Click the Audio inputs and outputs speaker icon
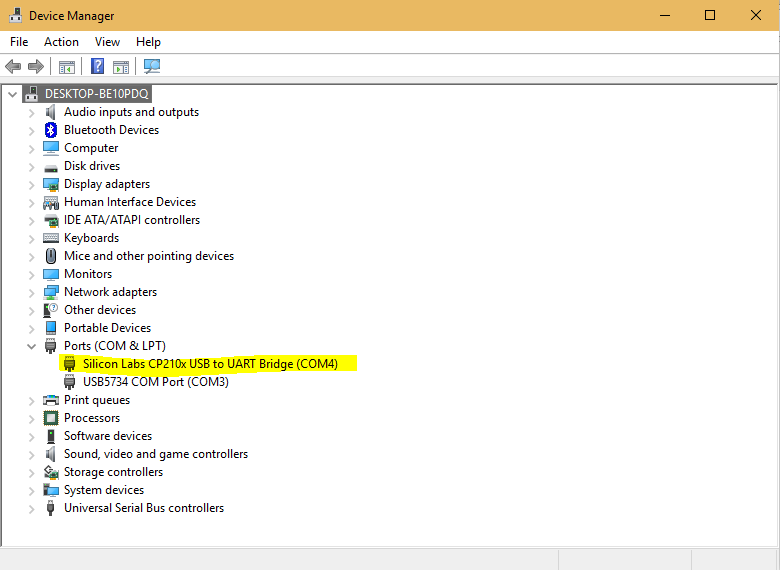The width and height of the screenshot is (780, 570). click(x=50, y=112)
